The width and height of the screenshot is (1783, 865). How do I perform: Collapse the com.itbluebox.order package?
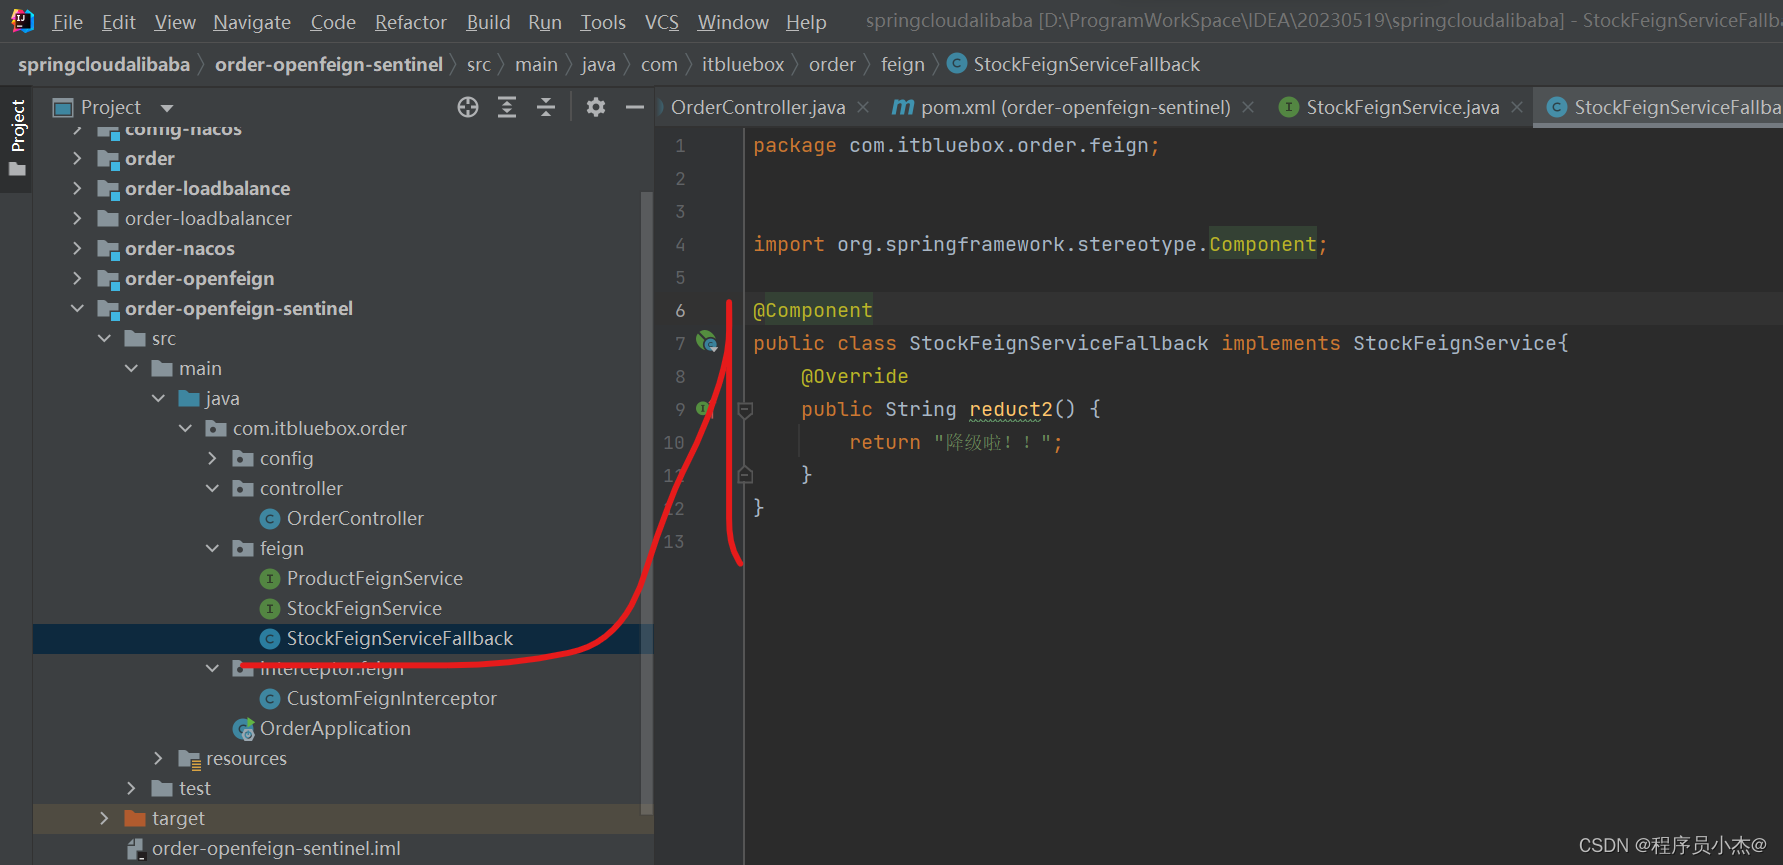pos(185,428)
